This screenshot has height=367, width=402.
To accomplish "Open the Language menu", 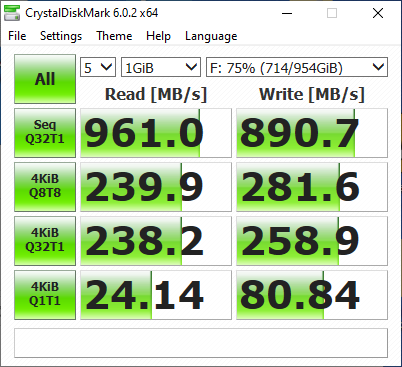I will pyautogui.click(x=211, y=36).
